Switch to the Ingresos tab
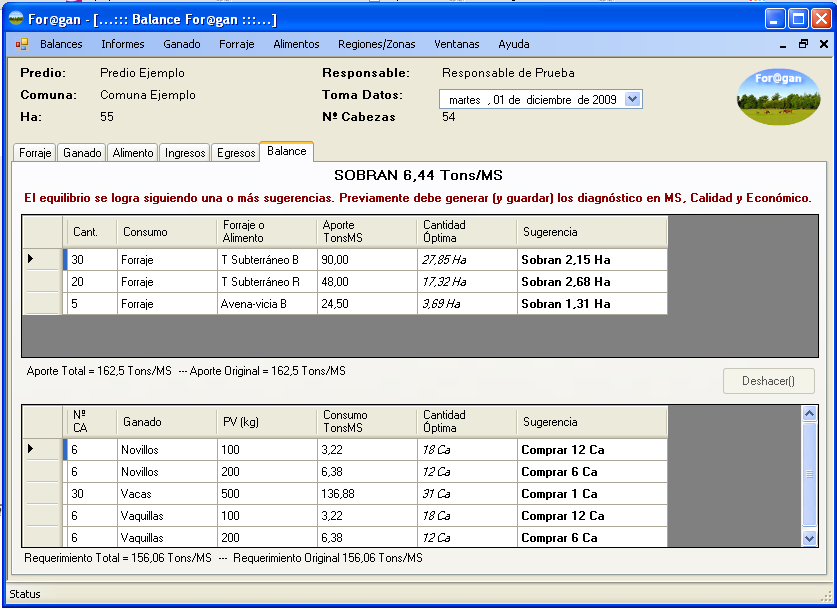This screenshot has width=837, height=610. 185,153
